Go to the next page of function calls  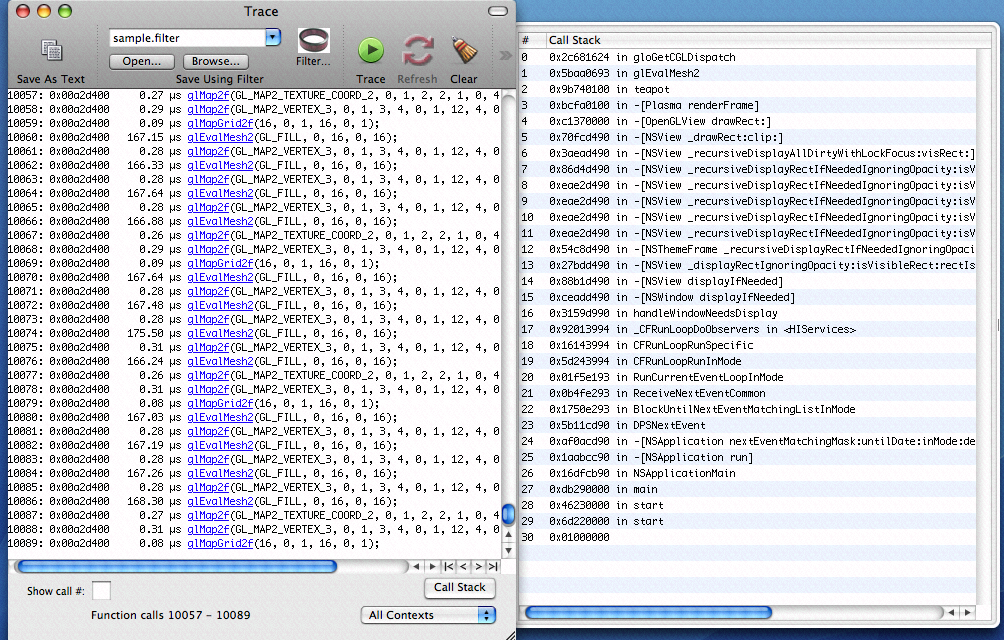[478, 567]
